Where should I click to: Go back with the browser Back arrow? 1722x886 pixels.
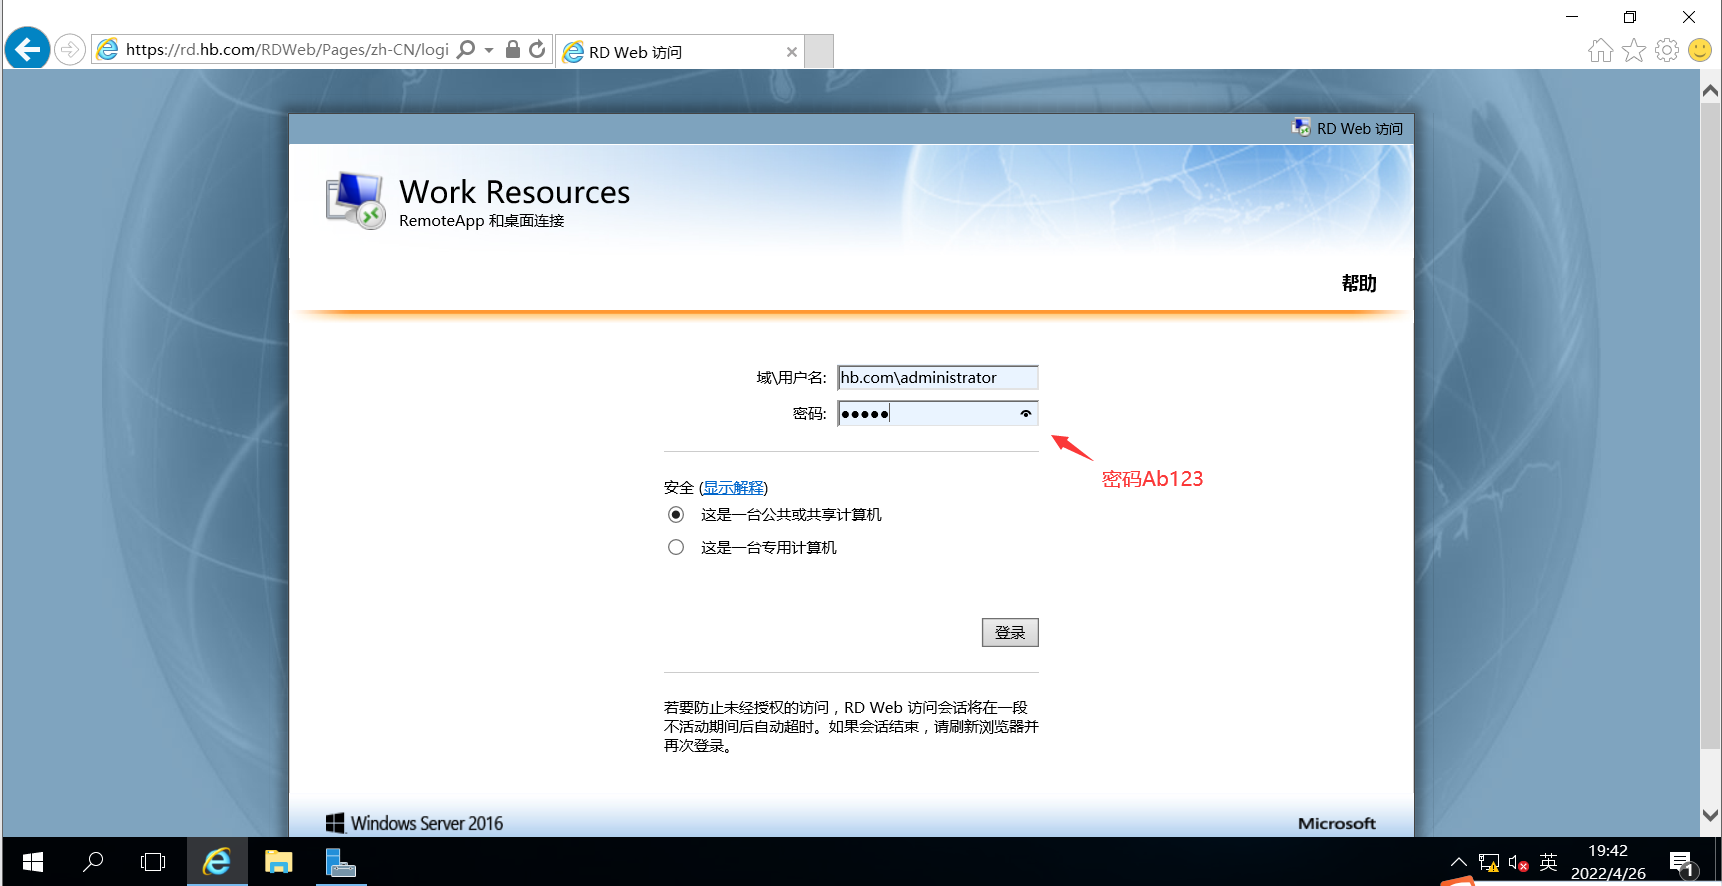pos(27,48)
